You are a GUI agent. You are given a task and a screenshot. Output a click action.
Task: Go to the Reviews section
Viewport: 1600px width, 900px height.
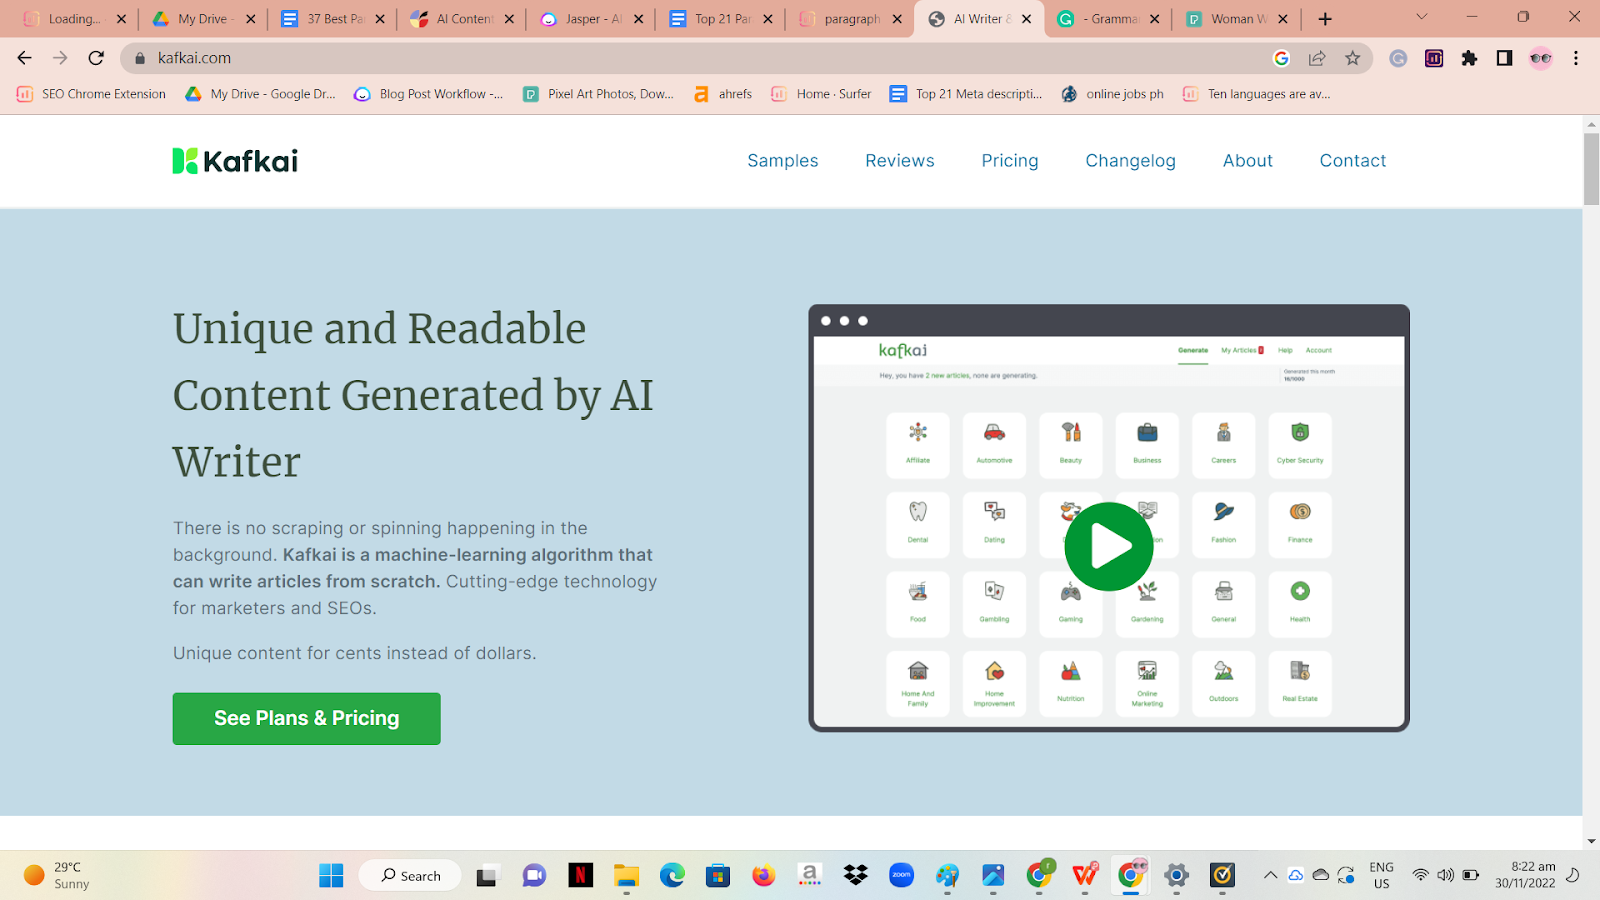(900, 161)
